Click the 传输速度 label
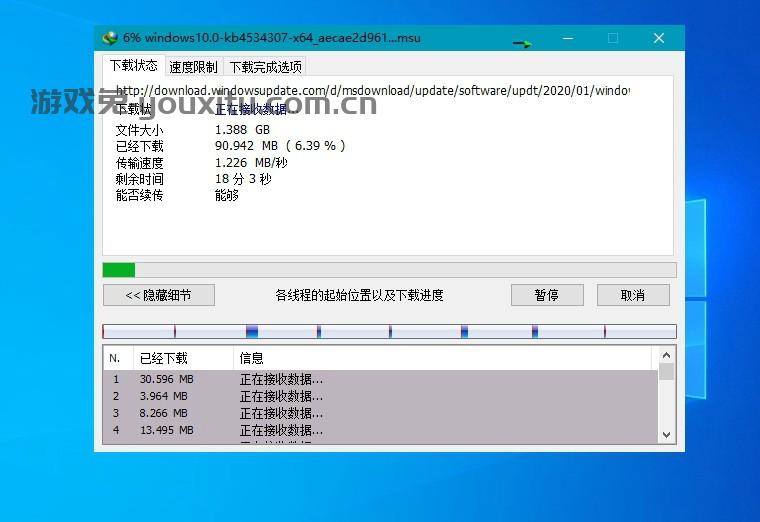760x522 pixels. tap(140, 163)
